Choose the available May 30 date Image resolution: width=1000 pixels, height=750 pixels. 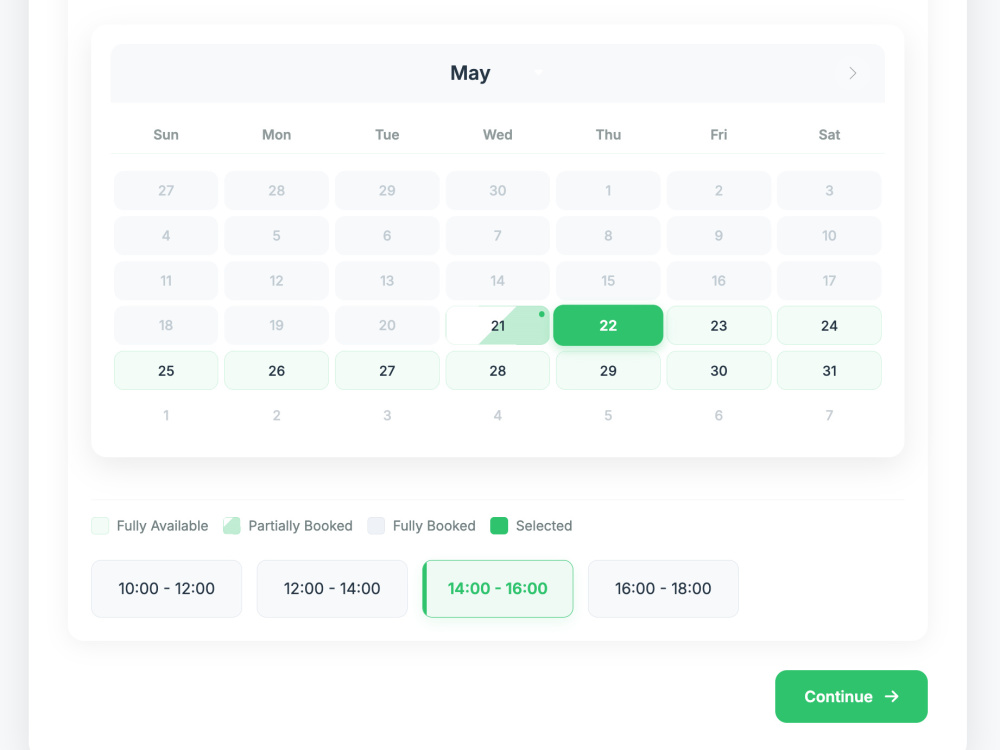click(719, 371)
